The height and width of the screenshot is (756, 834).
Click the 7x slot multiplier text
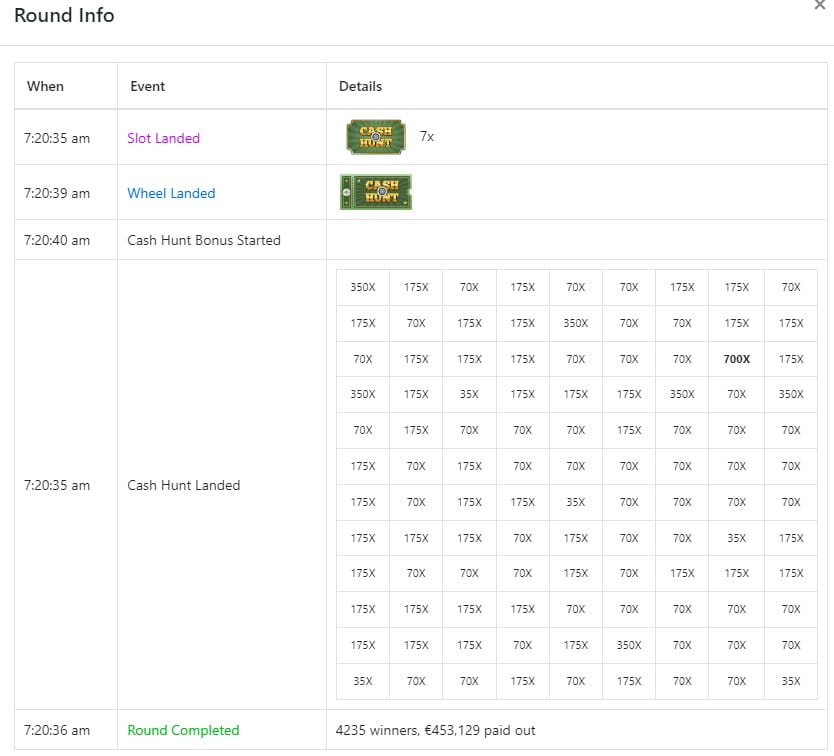(427, 137)
